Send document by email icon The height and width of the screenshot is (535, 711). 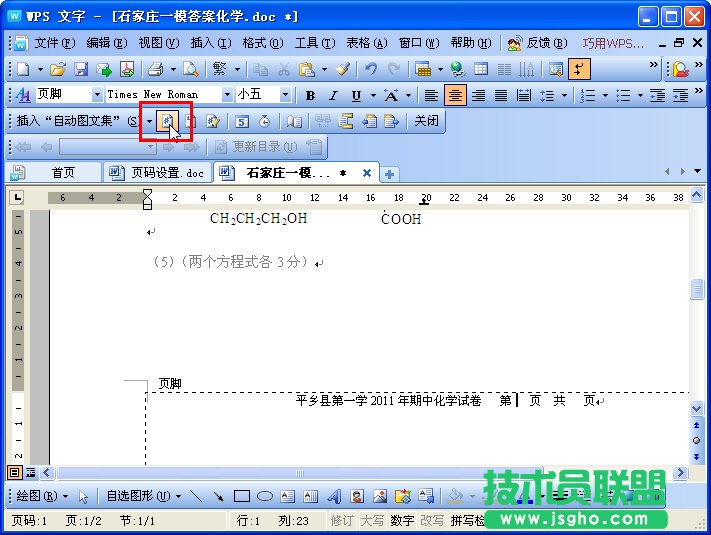pyautogui.click(x=104, y=69)
